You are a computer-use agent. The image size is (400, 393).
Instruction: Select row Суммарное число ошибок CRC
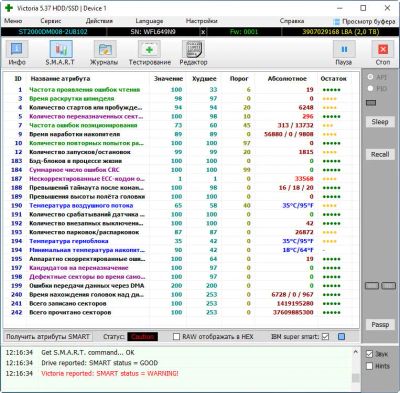point(182,170)
